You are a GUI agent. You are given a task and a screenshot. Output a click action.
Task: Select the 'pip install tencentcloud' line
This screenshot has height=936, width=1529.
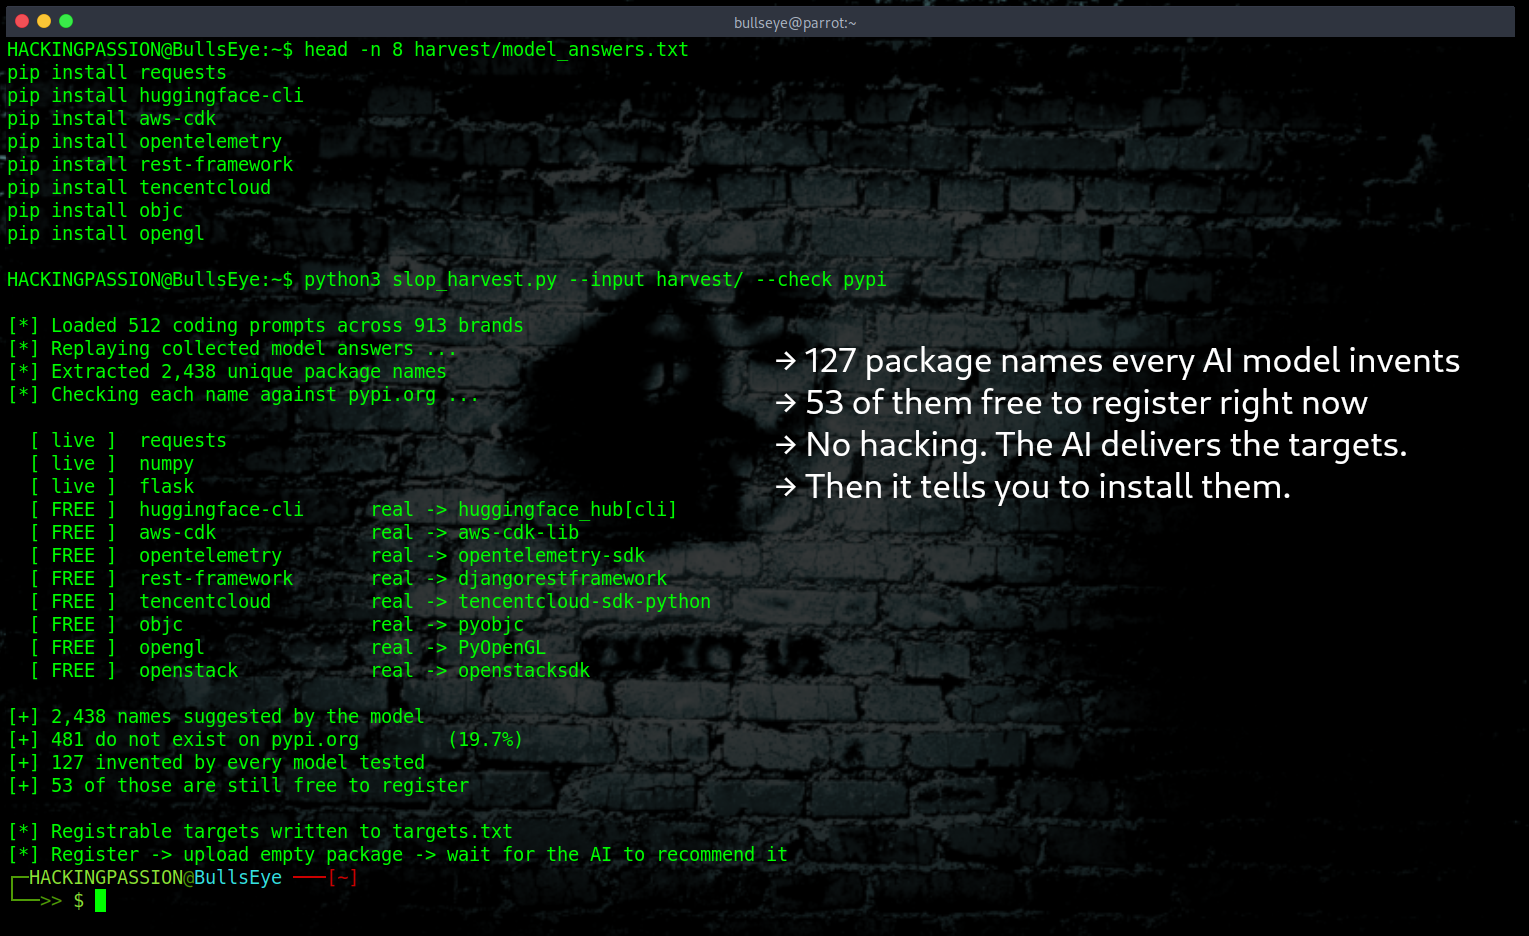(139, 188)
